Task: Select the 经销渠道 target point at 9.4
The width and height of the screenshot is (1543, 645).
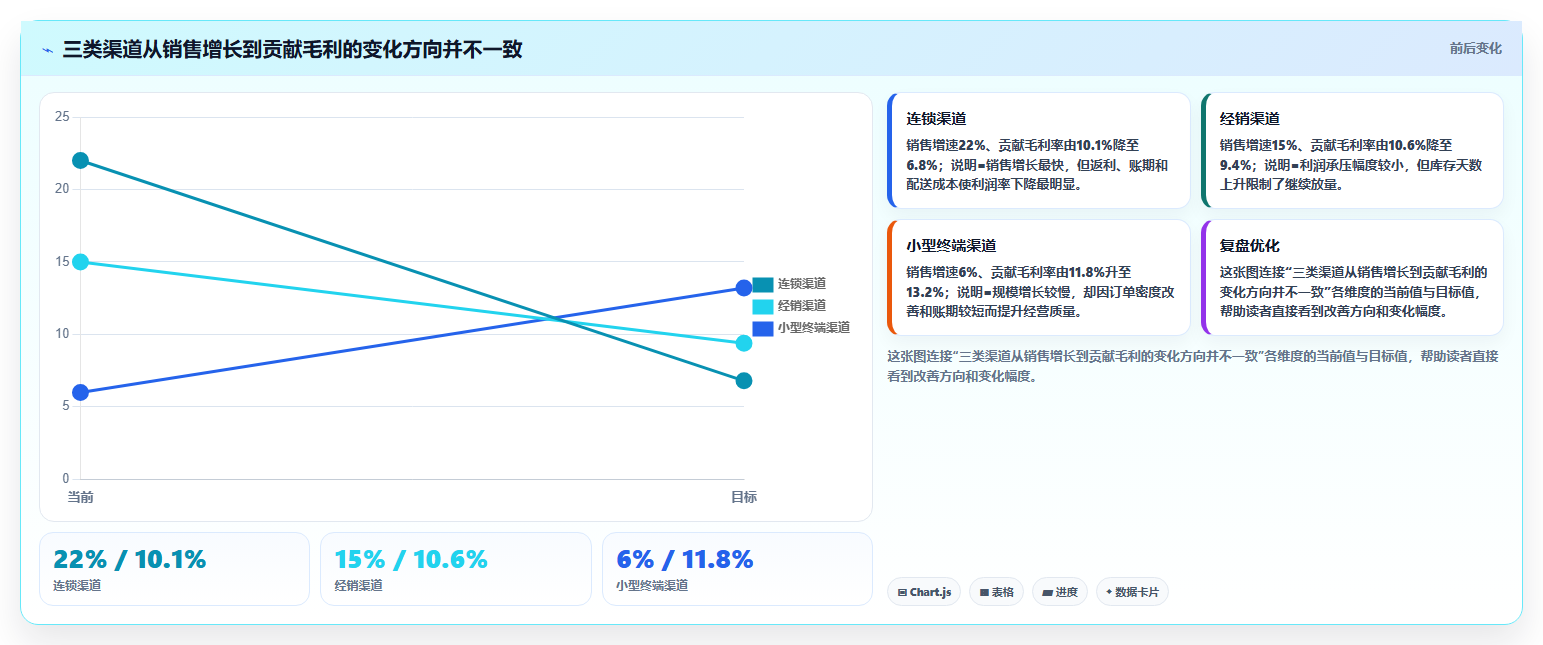Action: coord(744,343)
